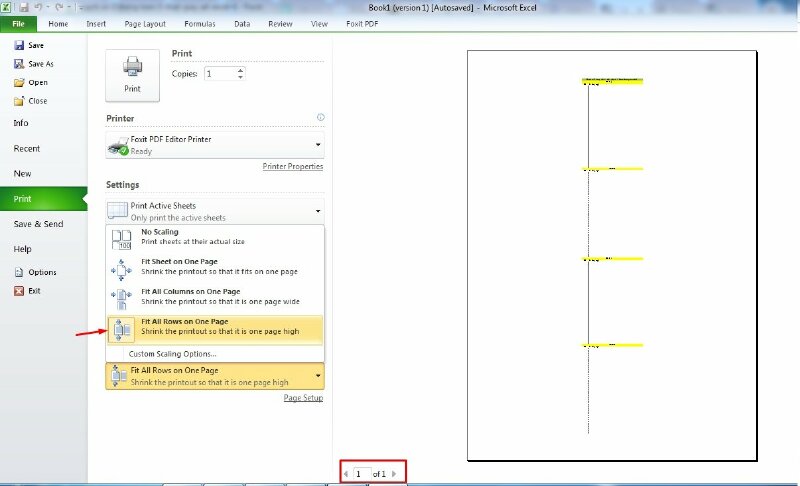Click the Options icon in left menu

click(x=19, y=272)
